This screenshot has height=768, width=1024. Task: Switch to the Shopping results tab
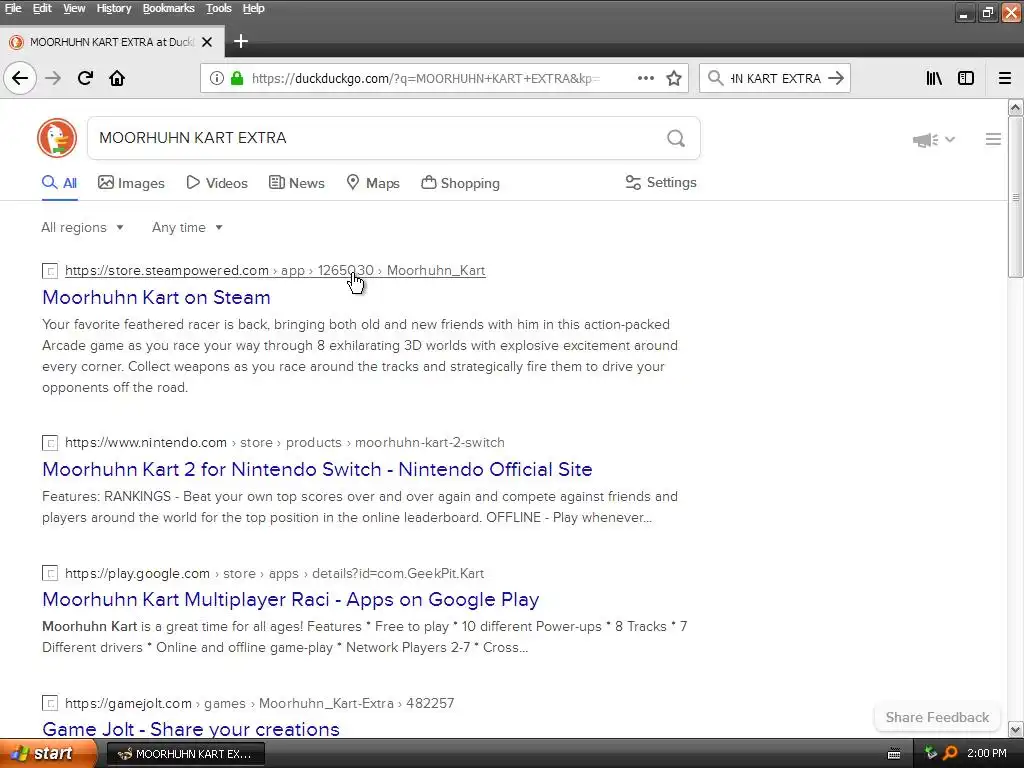(x=460, y=183)
